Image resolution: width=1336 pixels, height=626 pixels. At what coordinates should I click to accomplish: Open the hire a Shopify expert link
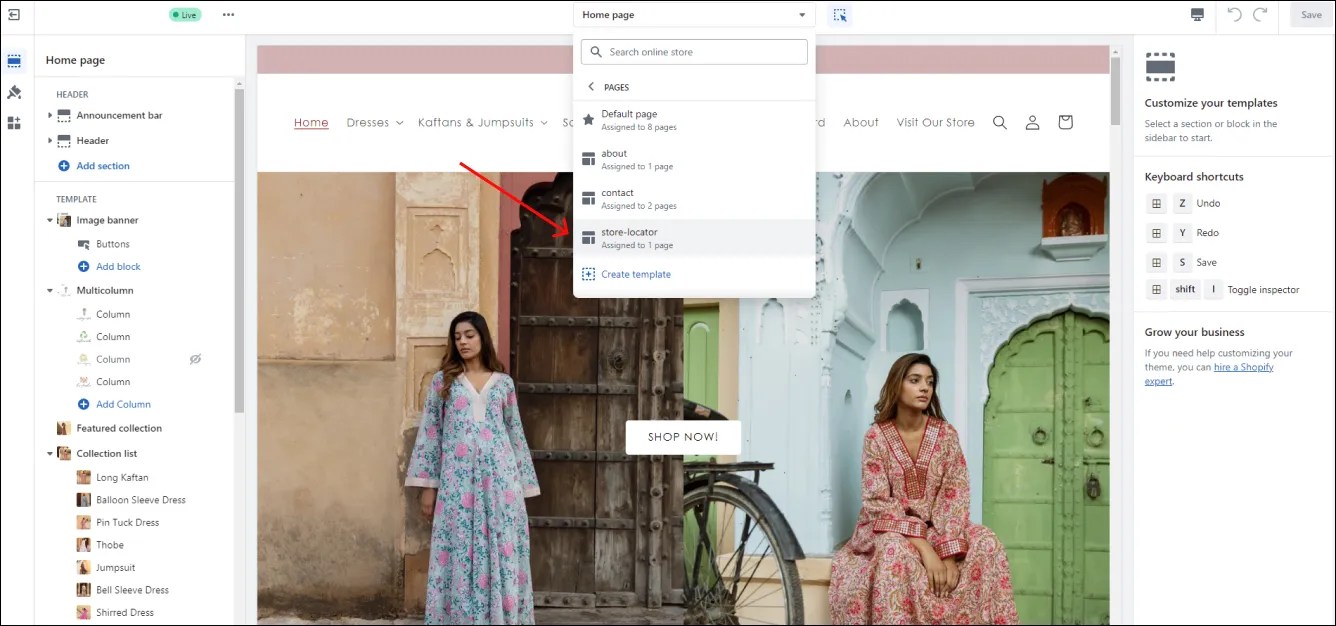click(1243, 367)
